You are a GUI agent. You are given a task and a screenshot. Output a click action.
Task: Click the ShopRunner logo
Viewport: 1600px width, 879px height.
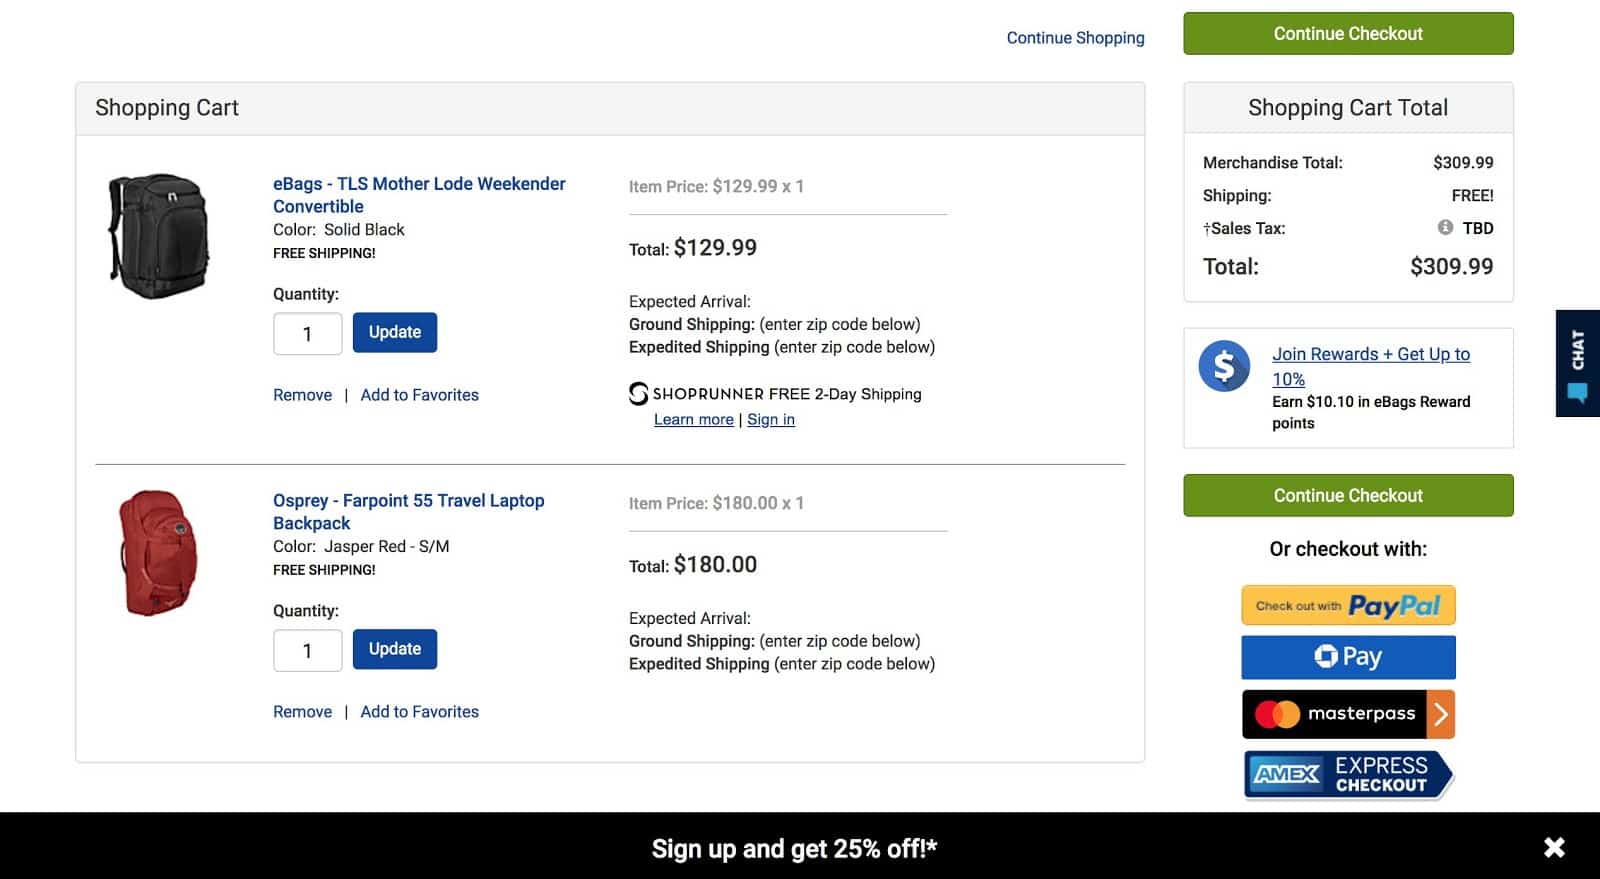638,394
